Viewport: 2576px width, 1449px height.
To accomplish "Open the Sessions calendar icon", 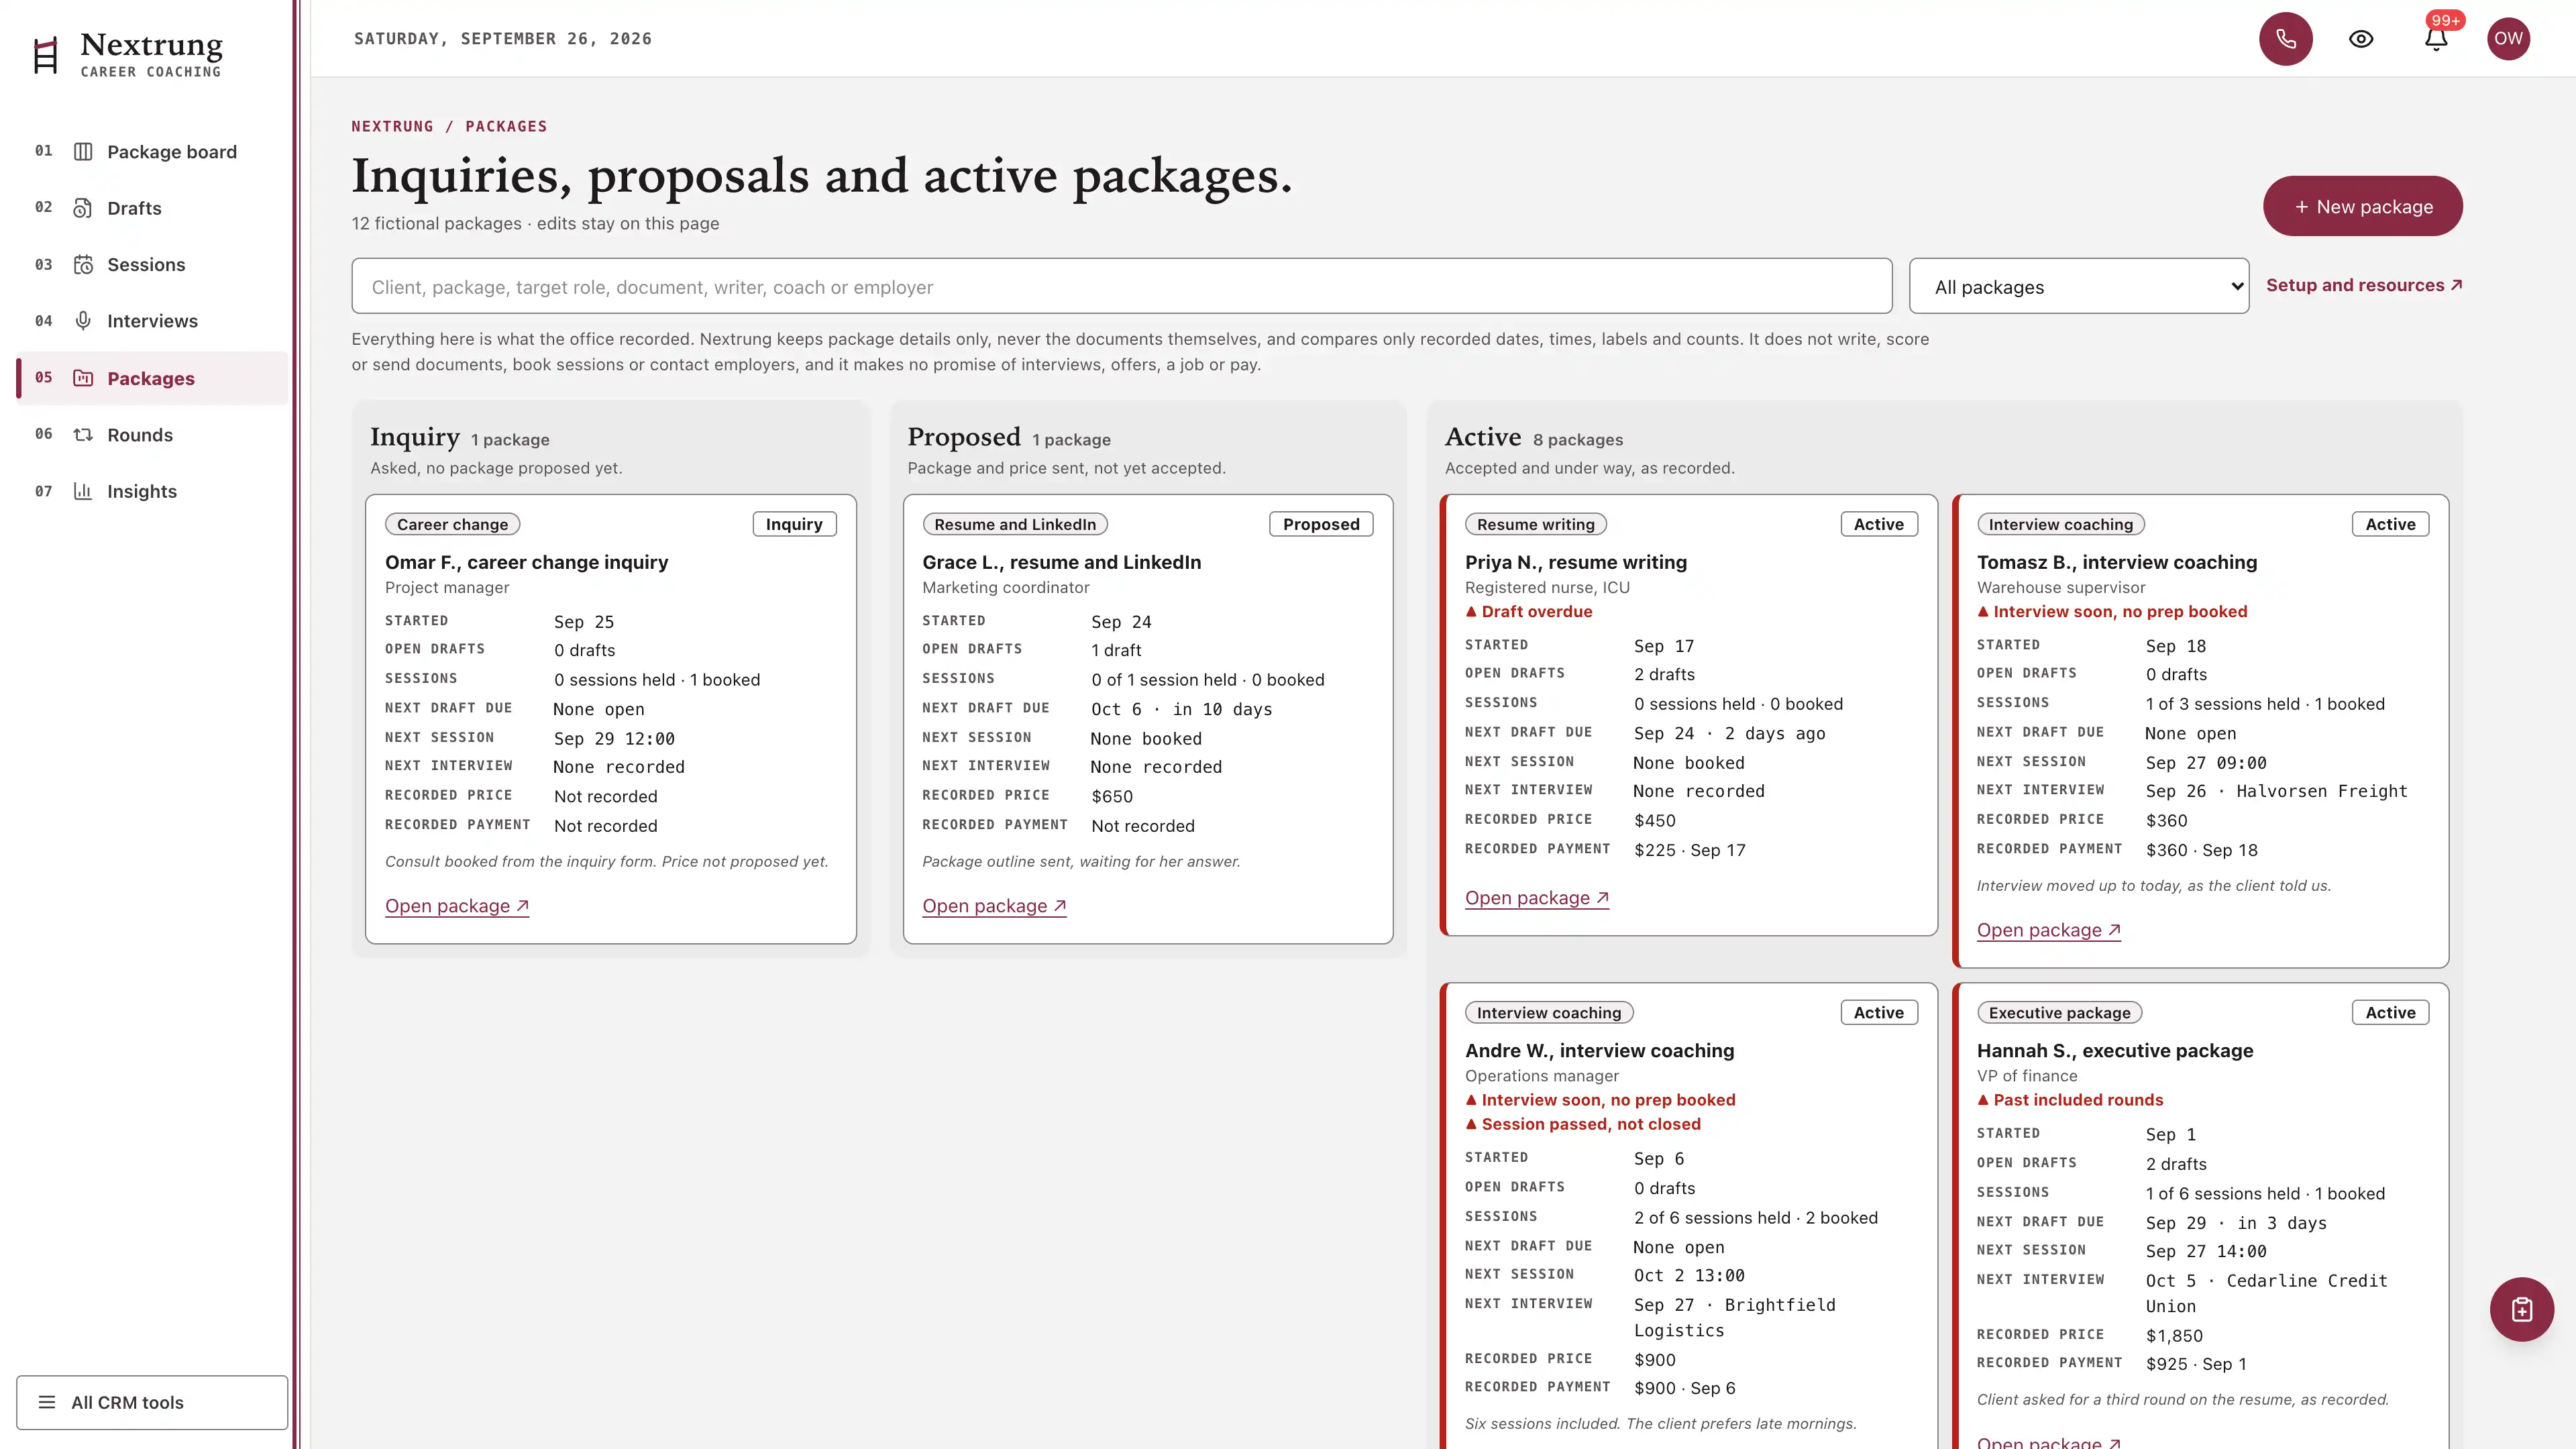I will pos(83,265).
